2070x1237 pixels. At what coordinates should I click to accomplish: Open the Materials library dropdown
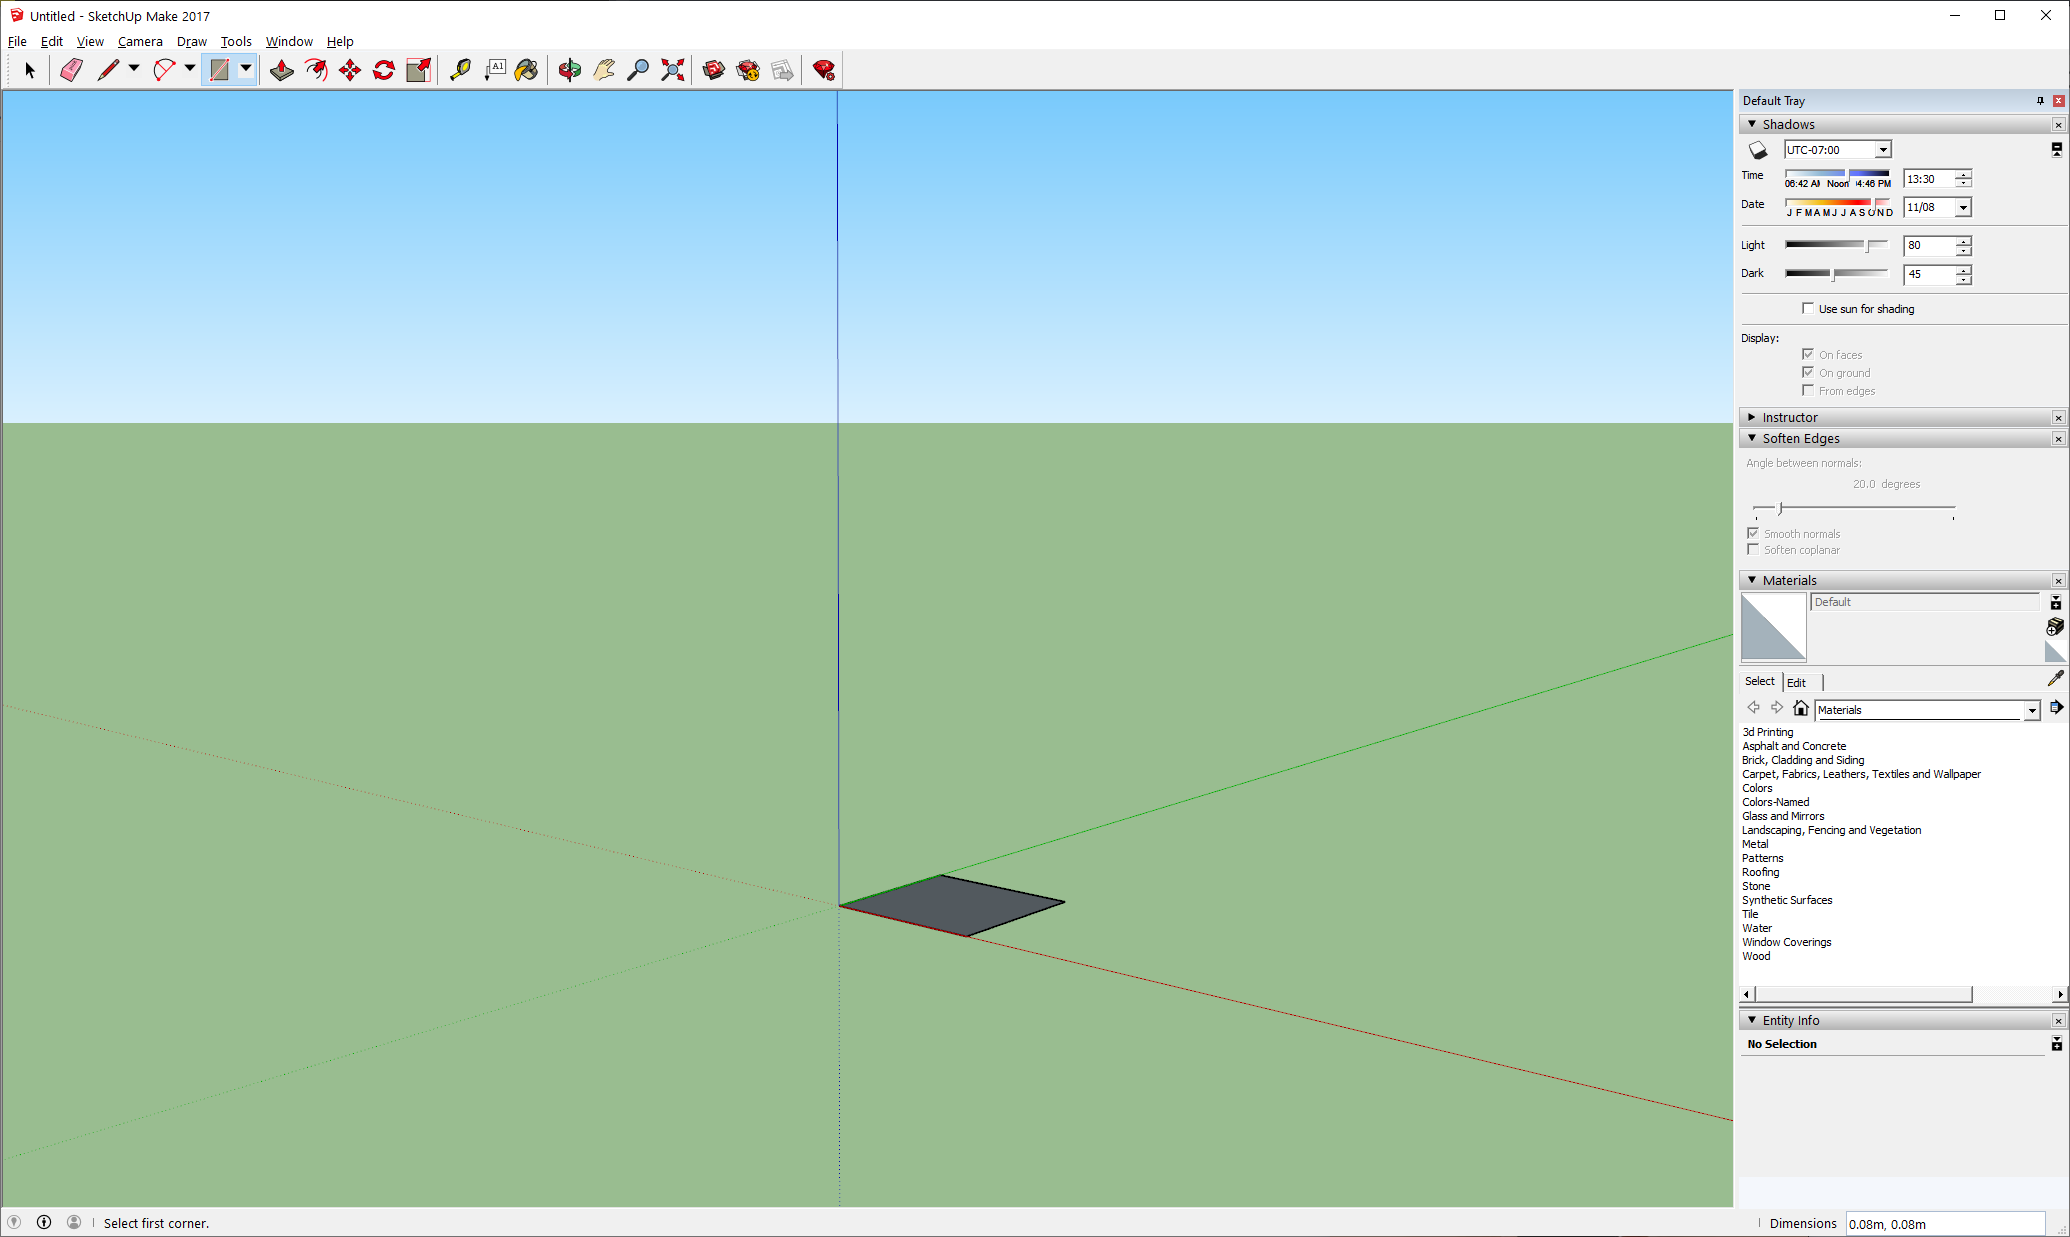2031,710
